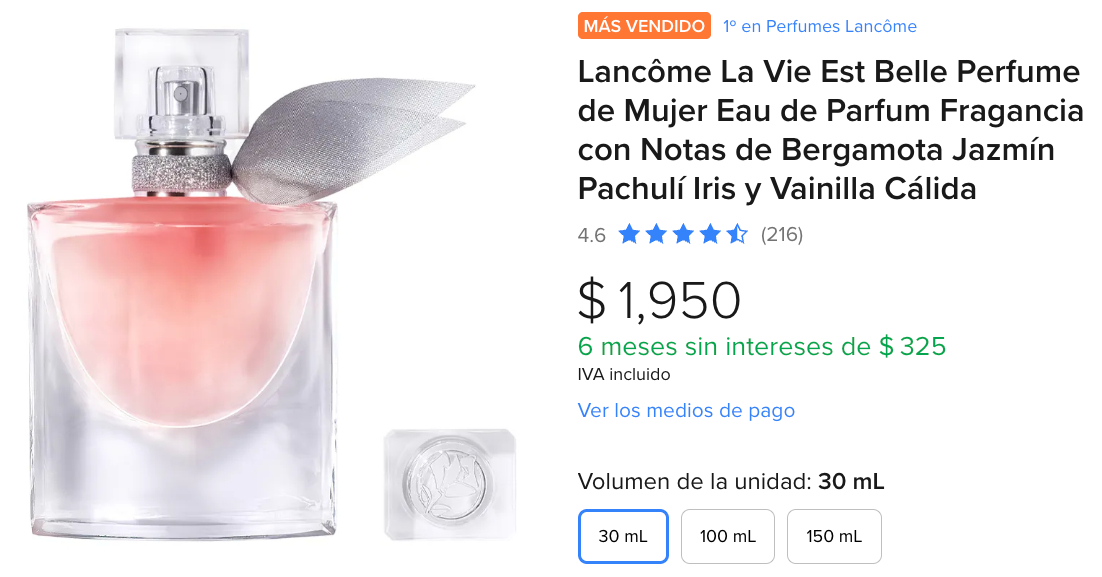1102x577 pixels.
Task: Click the bottle cap image with rose emblem
Action: point(450,484)
